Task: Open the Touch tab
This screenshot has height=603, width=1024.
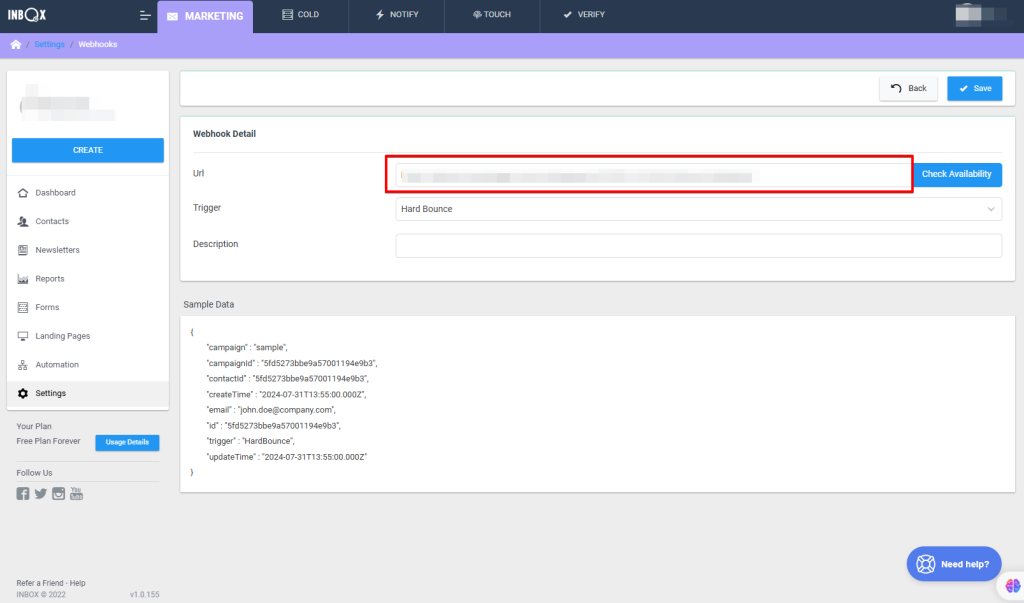Action: [x=490, y=16]
